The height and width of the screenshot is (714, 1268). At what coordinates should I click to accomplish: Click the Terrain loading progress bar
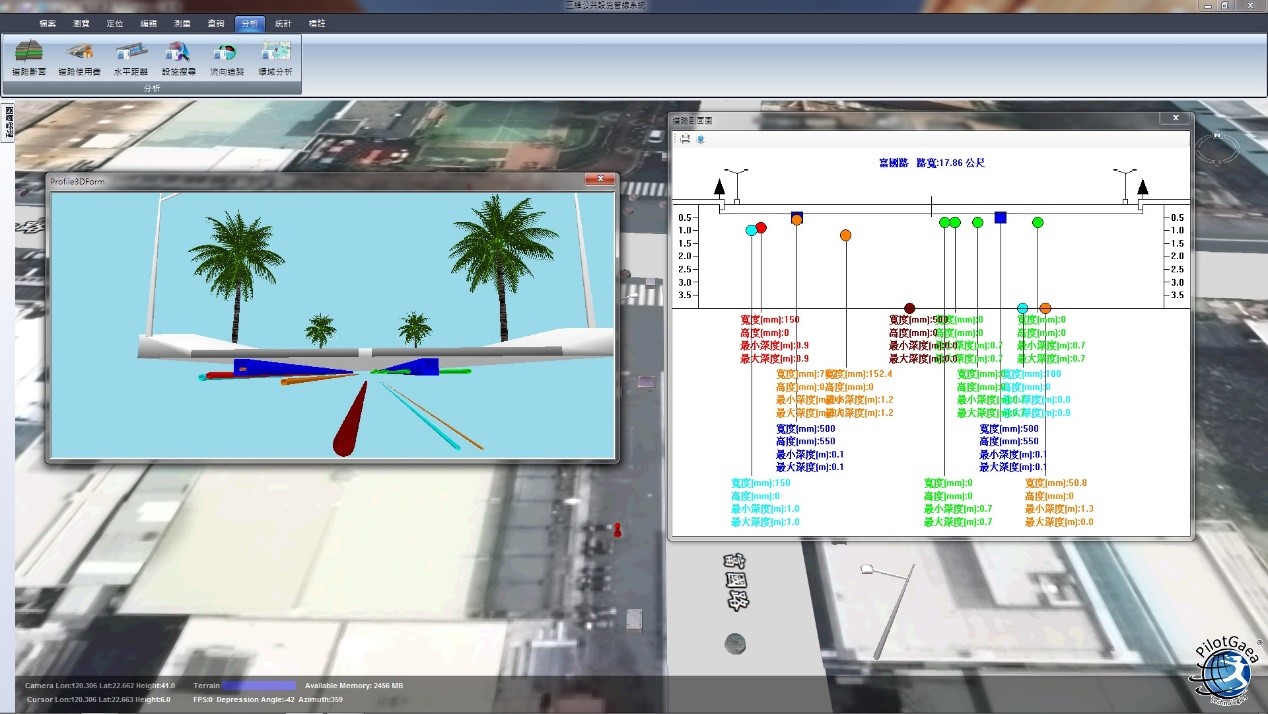258,685
